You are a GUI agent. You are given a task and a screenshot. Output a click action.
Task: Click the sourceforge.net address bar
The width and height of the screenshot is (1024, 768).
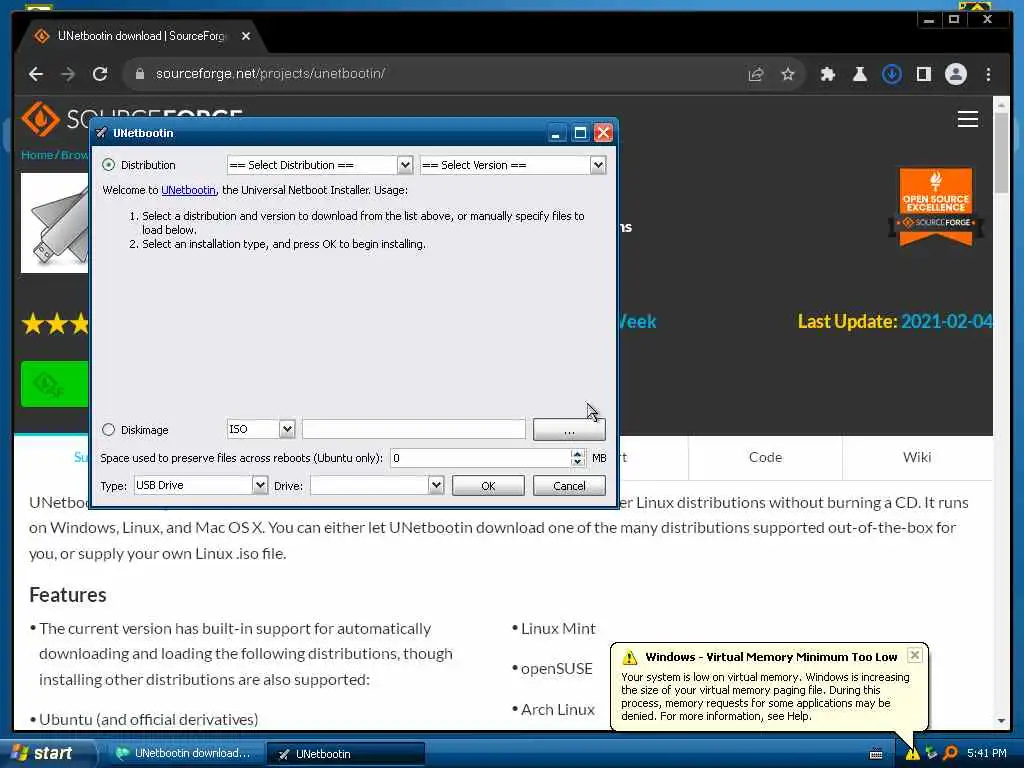pyautogui.click(x=431, y=73)
